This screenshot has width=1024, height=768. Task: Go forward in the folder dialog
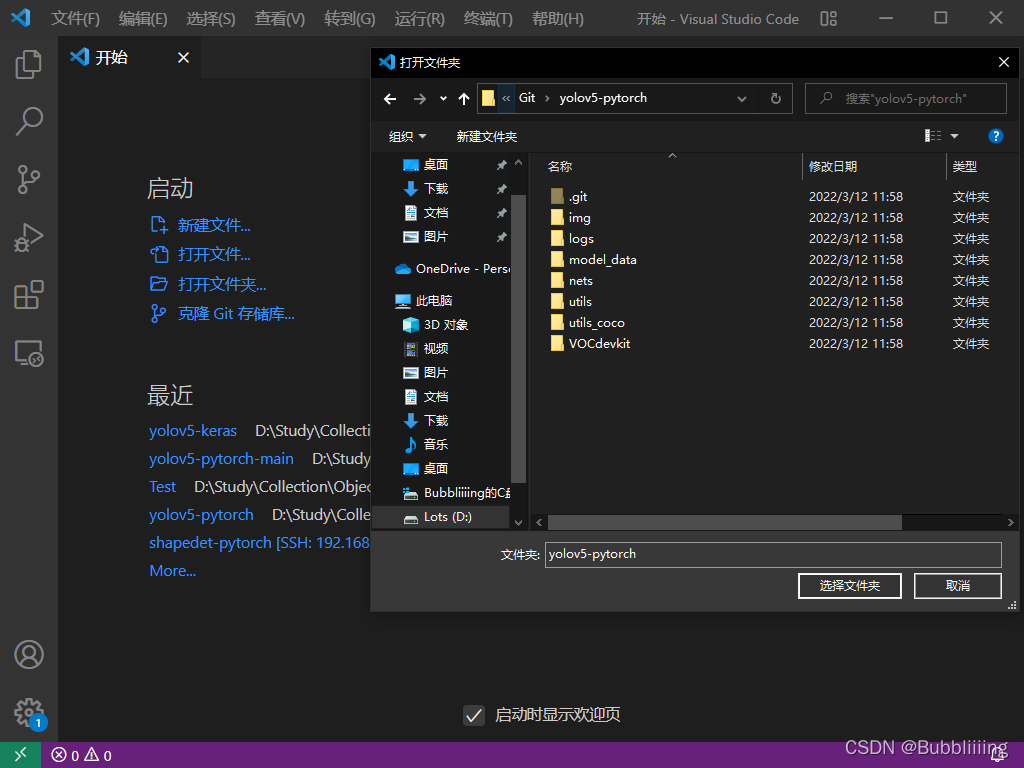(419, 99)
